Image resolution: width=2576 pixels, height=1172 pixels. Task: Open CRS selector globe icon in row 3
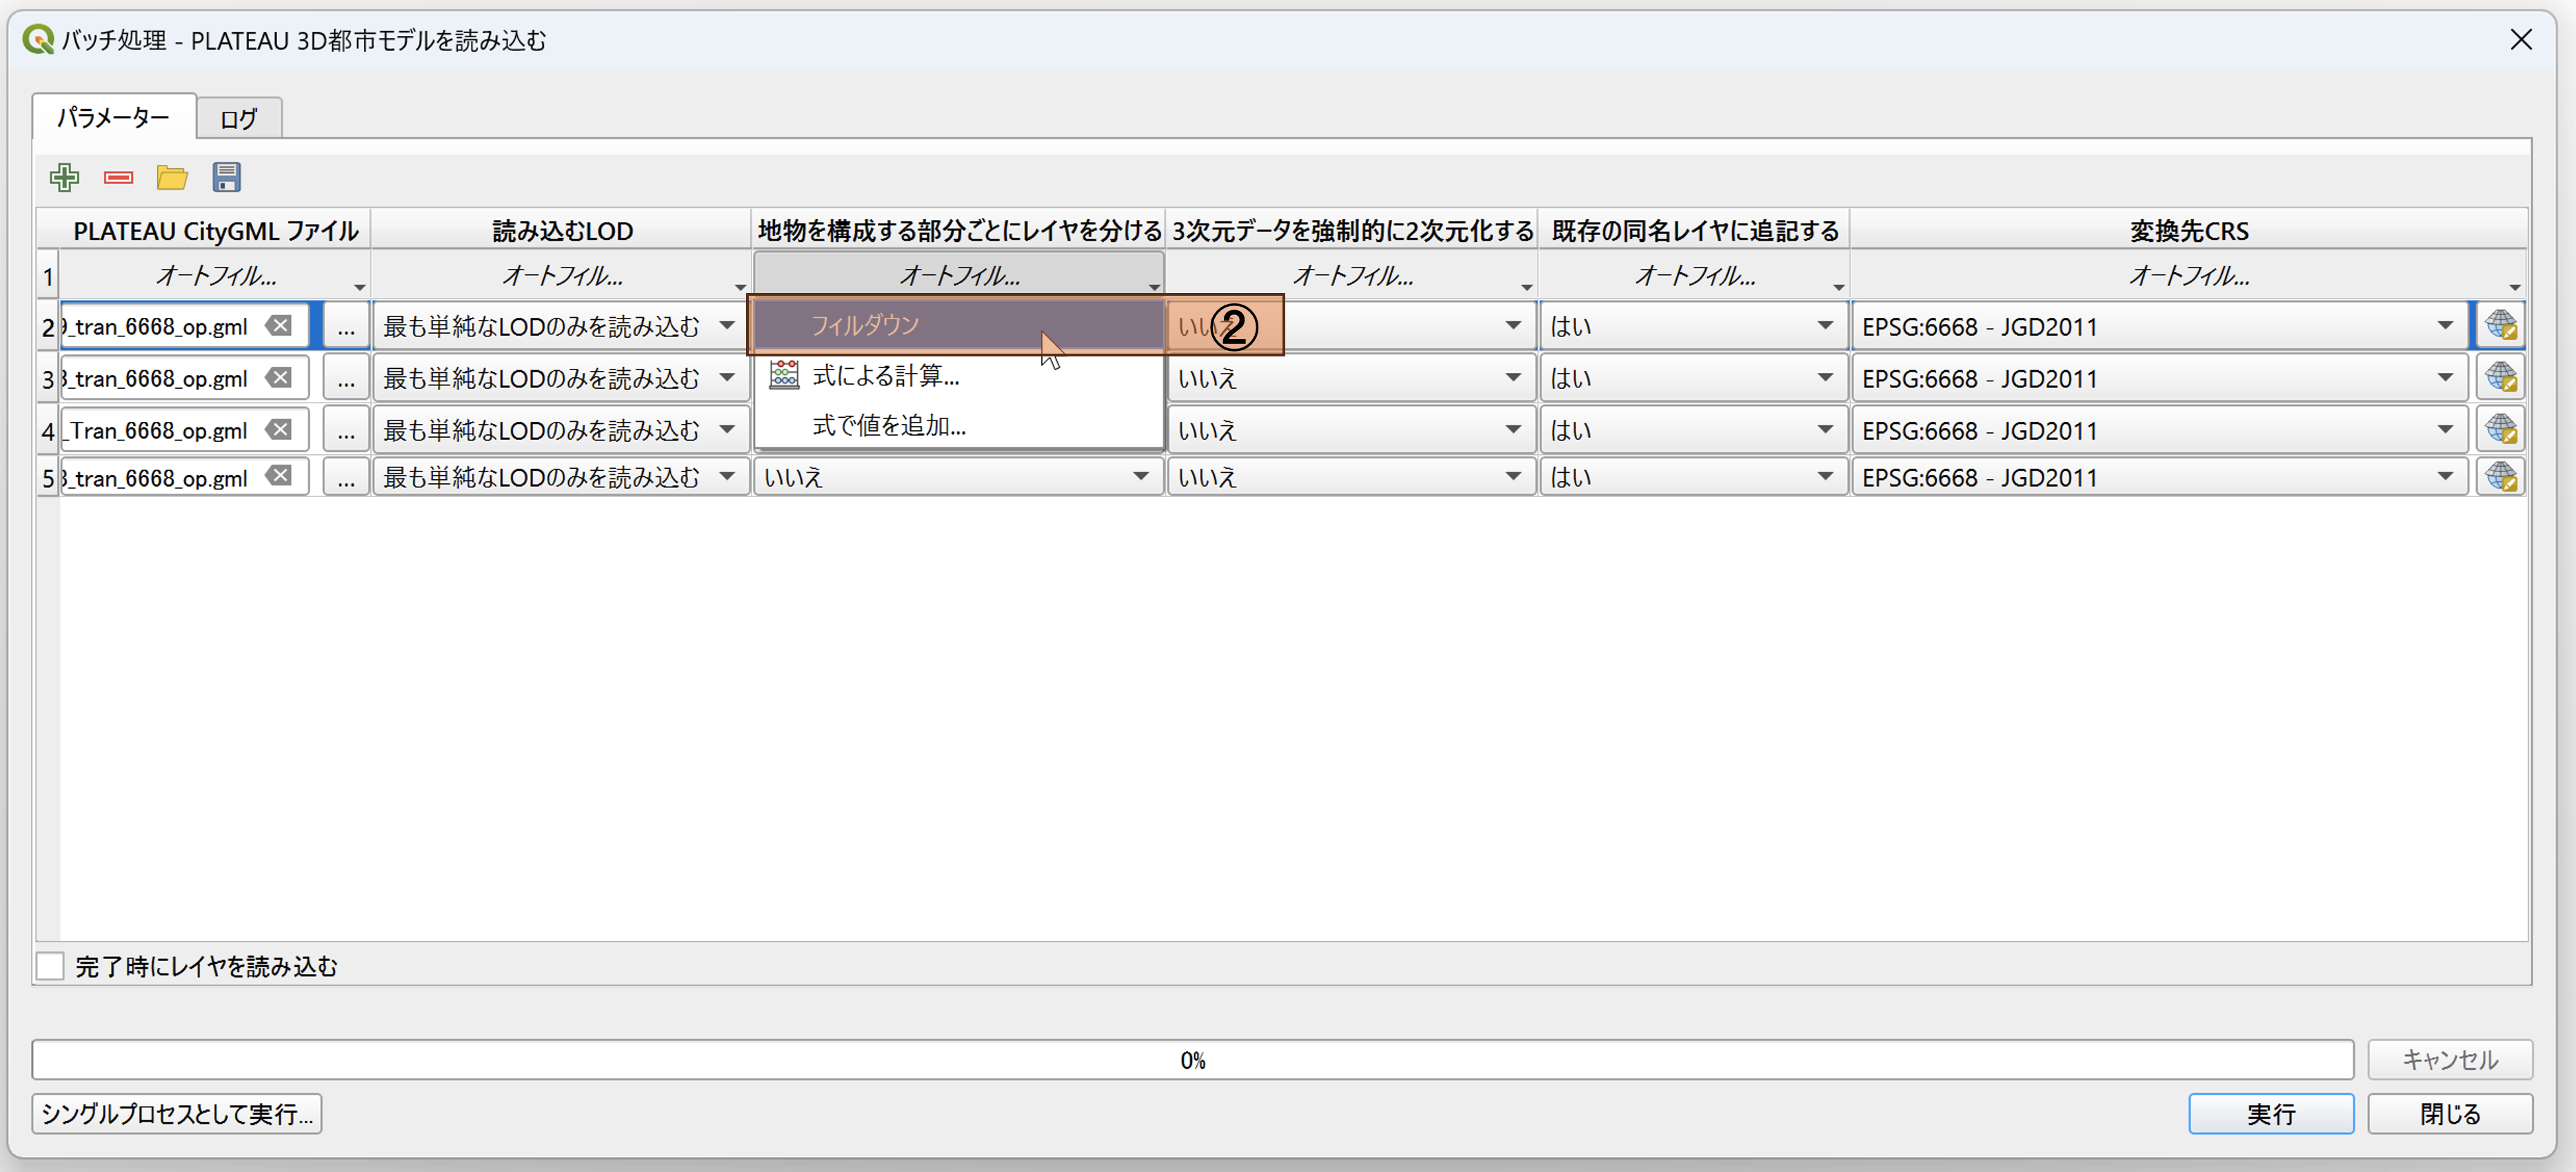click(2500, 378)
